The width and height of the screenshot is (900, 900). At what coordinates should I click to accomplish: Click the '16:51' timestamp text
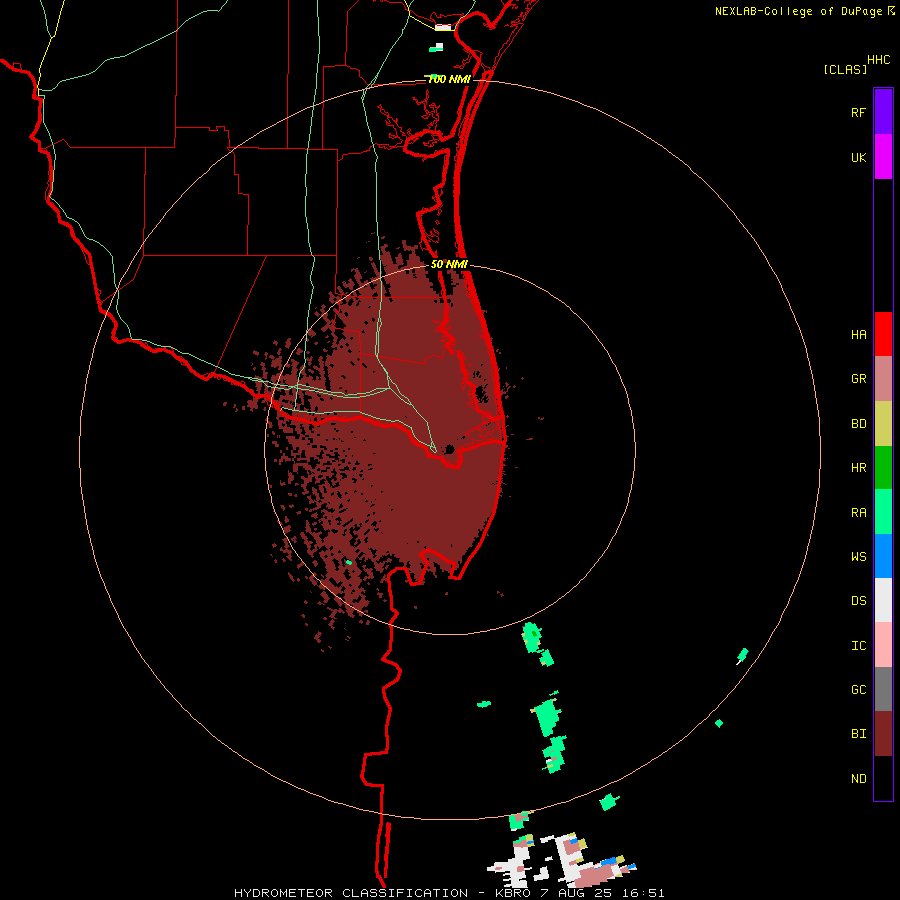pos(641,893)
